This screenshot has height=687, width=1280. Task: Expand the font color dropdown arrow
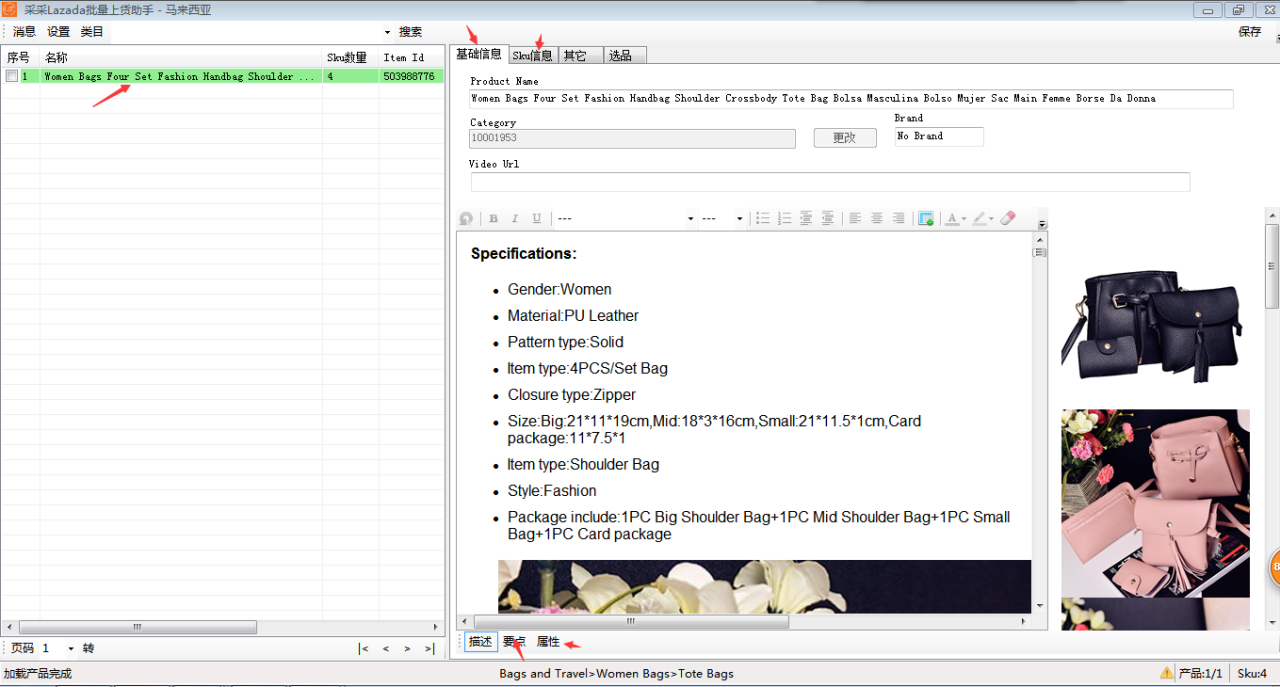pyautogui.click(x=964, y=219)
